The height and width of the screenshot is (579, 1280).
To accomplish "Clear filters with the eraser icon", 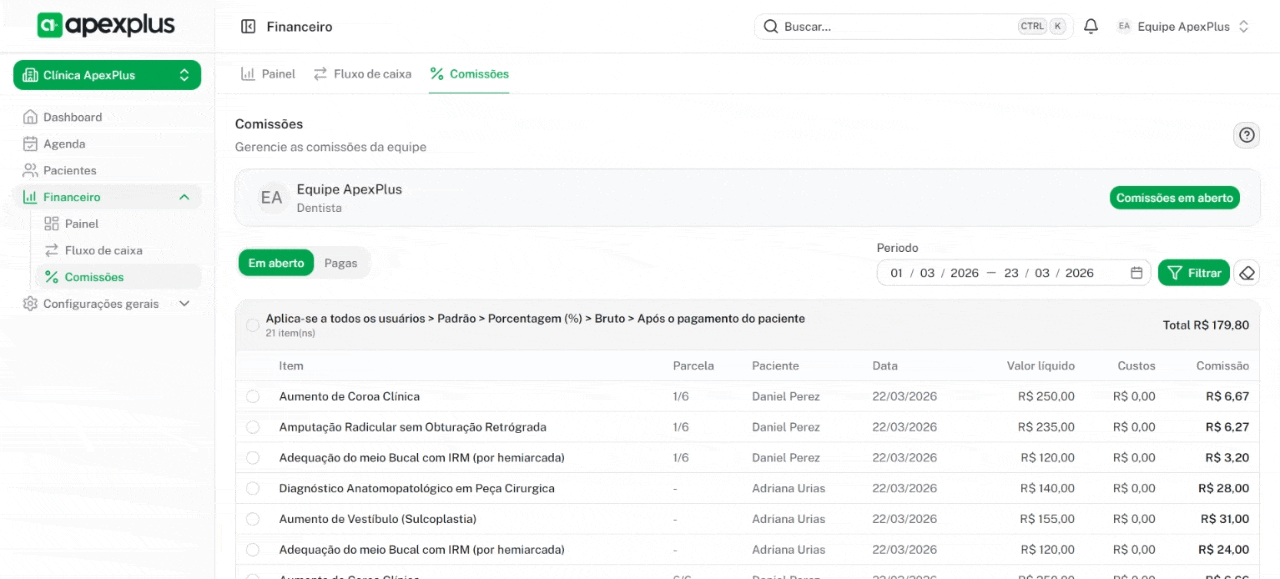I will point(1246,273).
